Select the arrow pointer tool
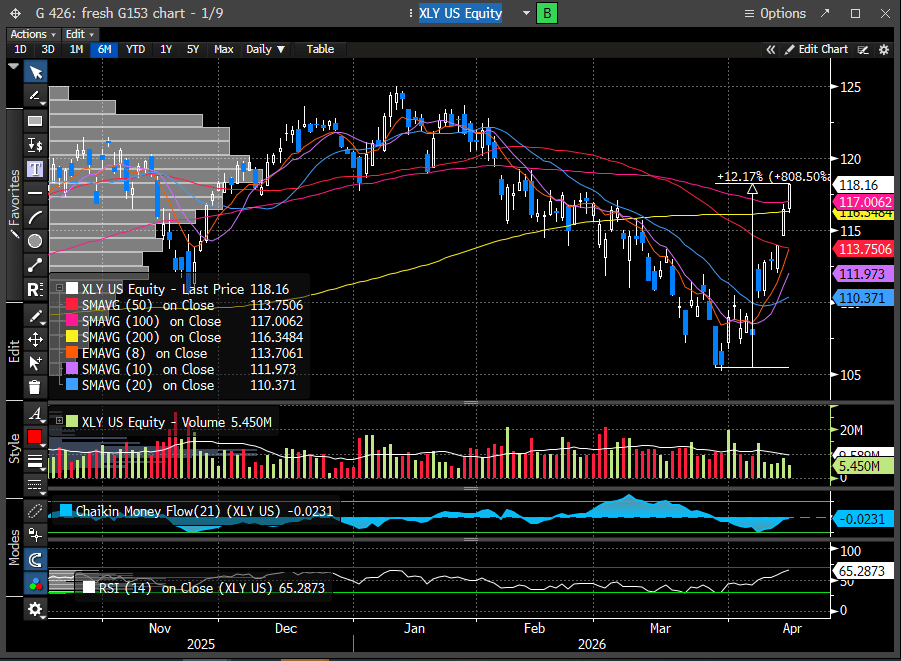Image resolution: width=901 pixels, height=661 pixels. coord(35,72)
